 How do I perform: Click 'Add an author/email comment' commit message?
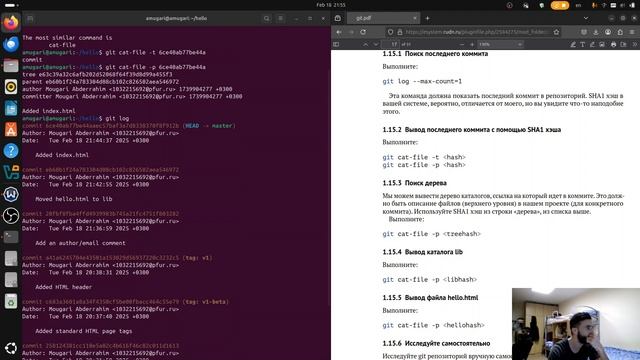80,243
